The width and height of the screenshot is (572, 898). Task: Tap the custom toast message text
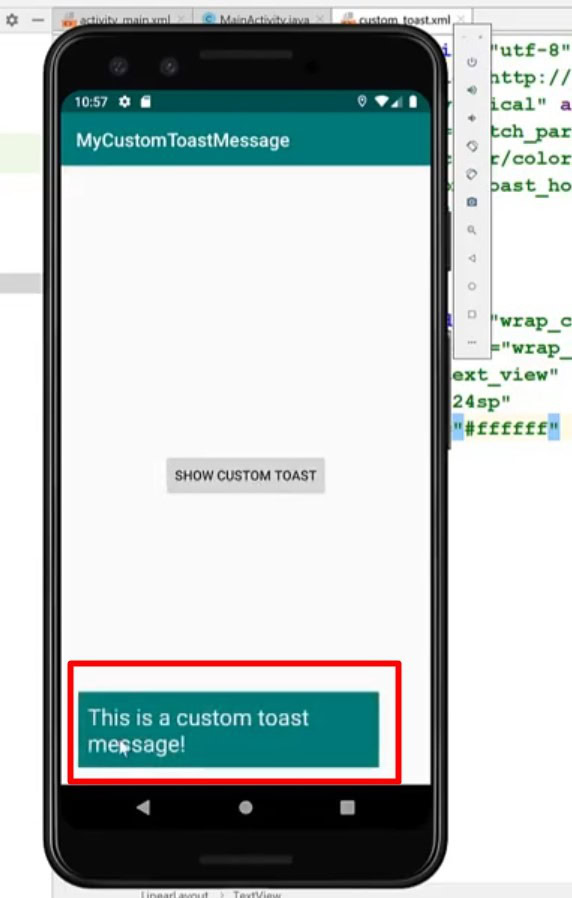(198, 731)
